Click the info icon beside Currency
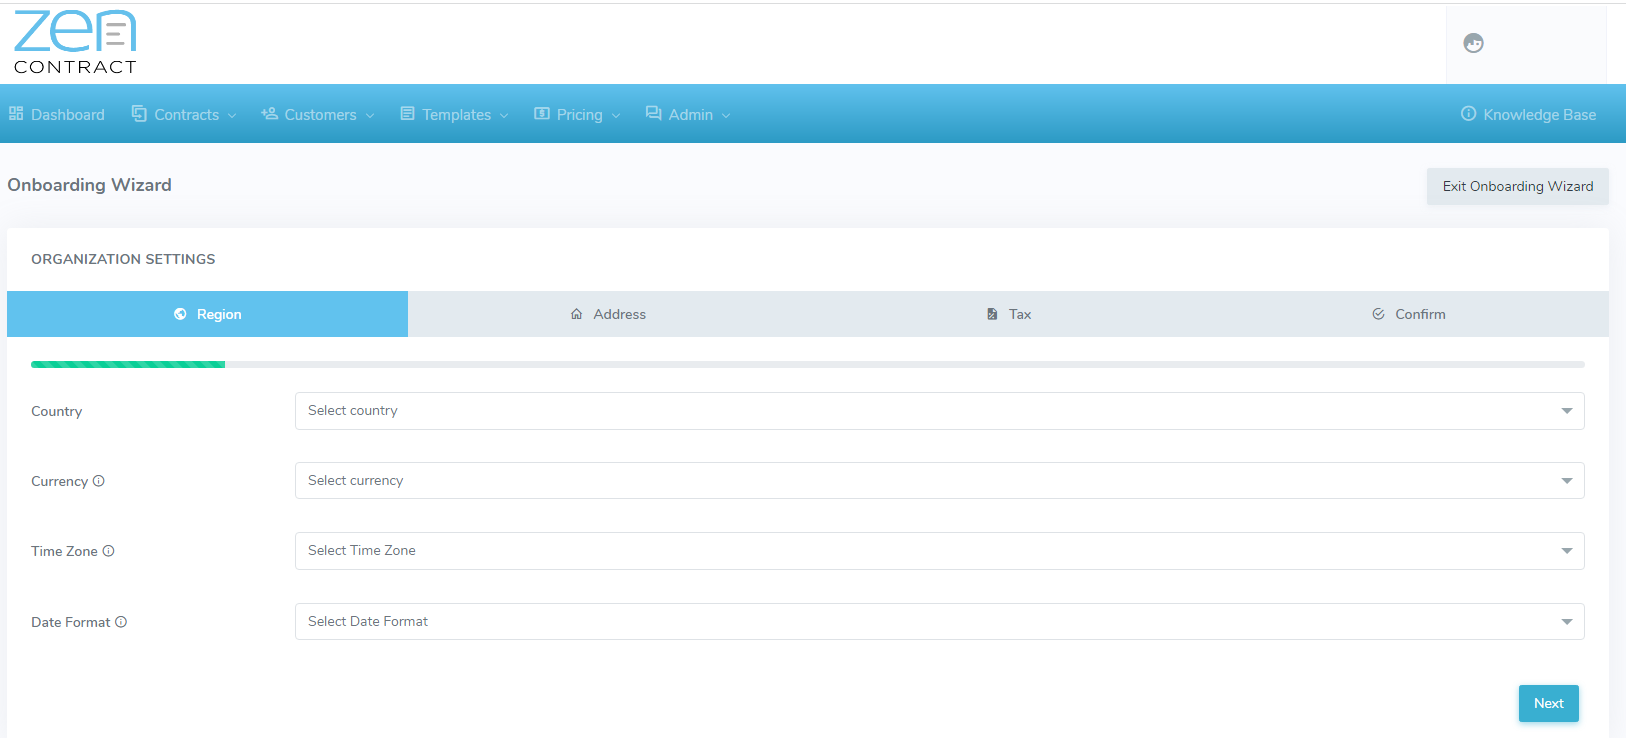 coord(98,481)
